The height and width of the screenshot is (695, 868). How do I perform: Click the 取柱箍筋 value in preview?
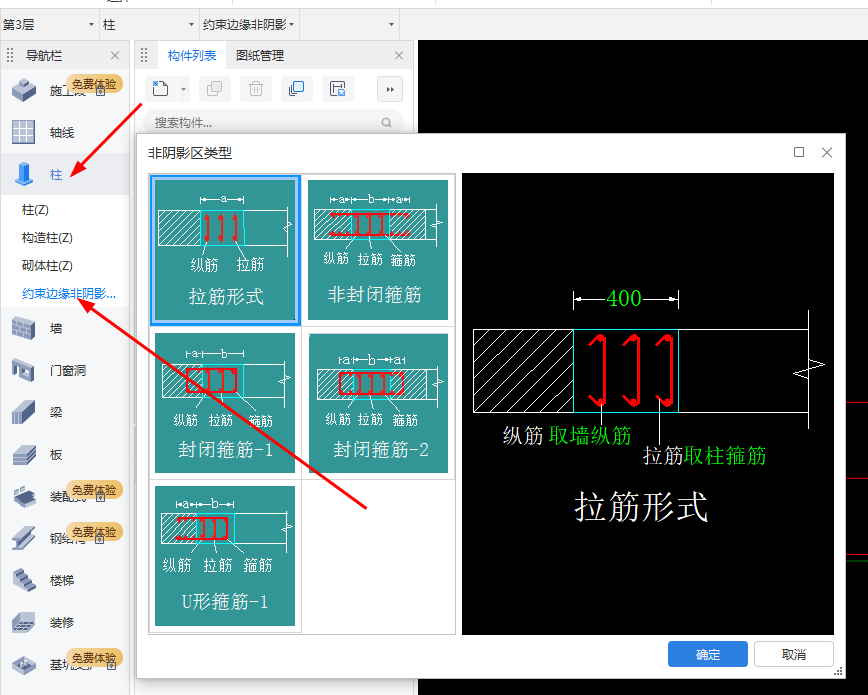[x=725, y=456]
